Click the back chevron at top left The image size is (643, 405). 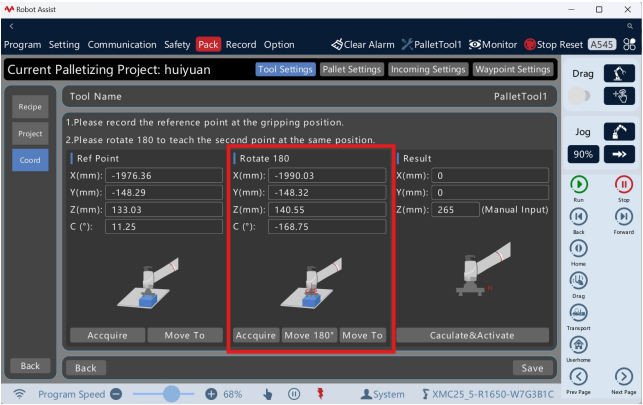(x=11, y=26)
